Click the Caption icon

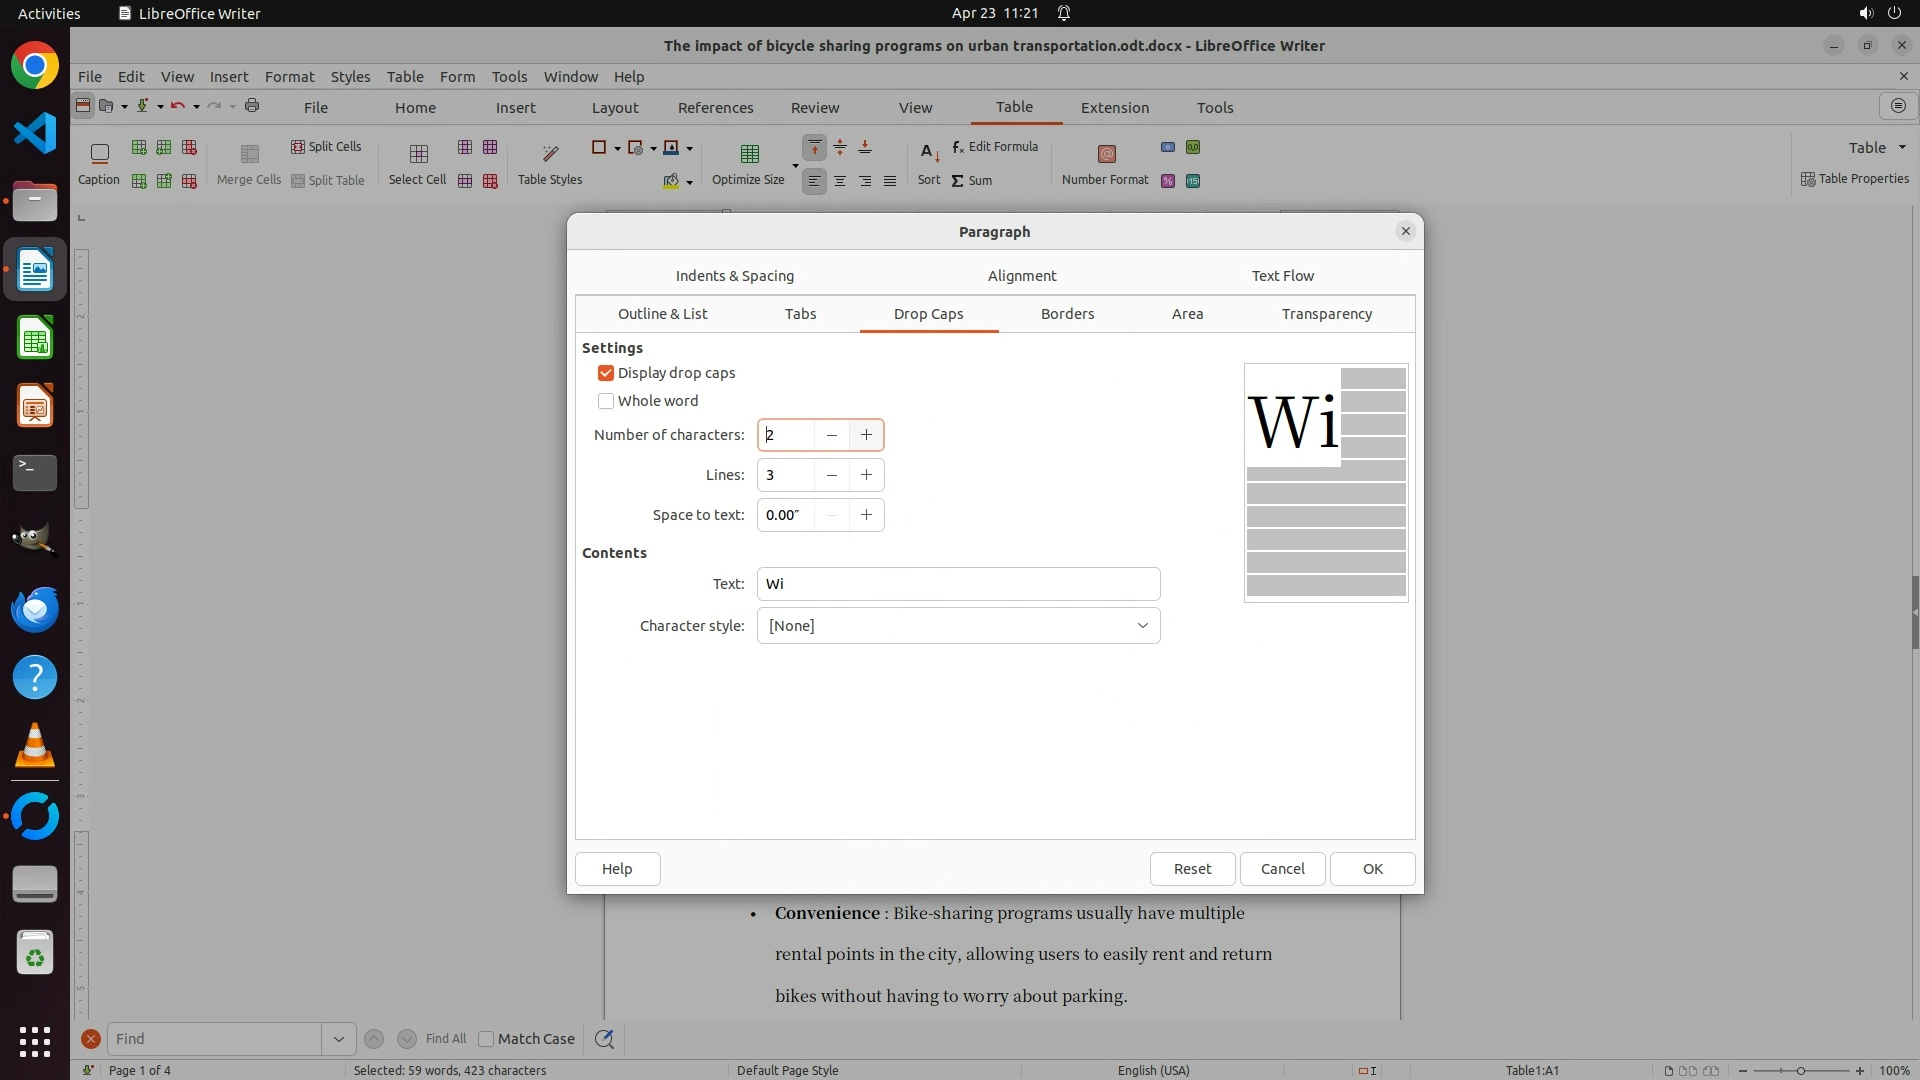(99, 153)
